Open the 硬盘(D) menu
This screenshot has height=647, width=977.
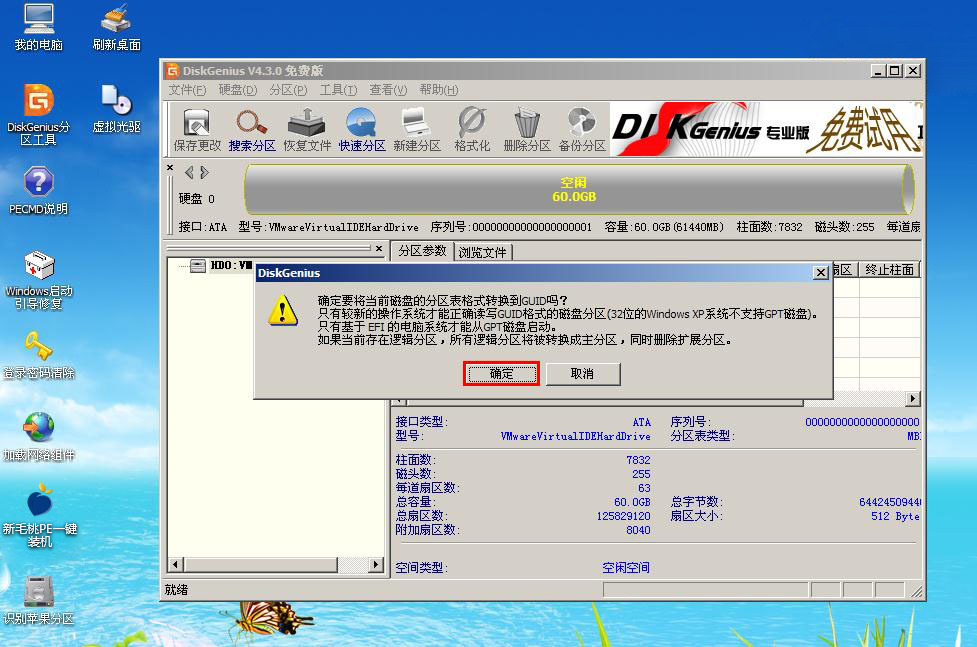[237, 90]
